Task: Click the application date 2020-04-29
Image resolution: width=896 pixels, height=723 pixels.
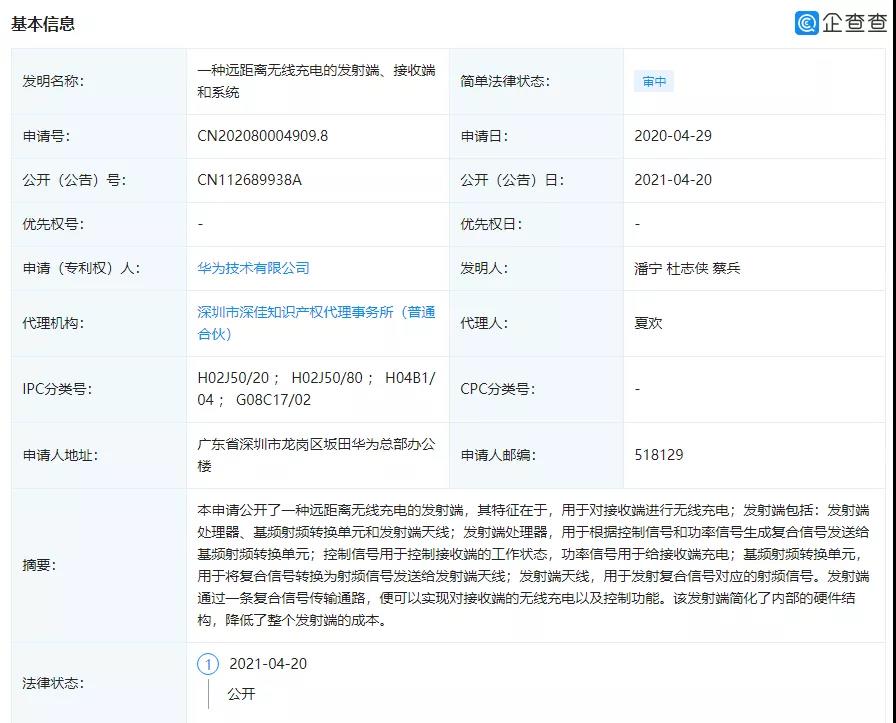Action: click(673, 136)
